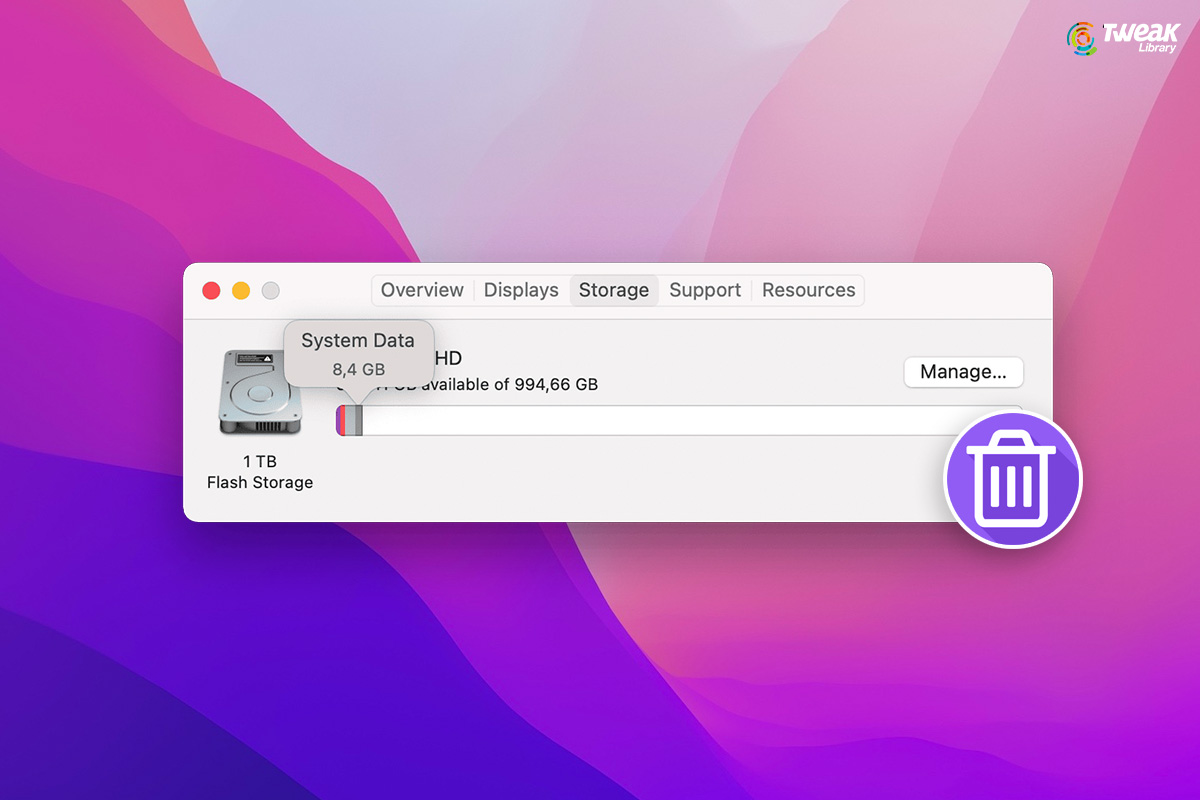Viewport: 1200px width, 800px height.
Task: Click the gray segment of the storage bar
Action: (x=352, y=420)
